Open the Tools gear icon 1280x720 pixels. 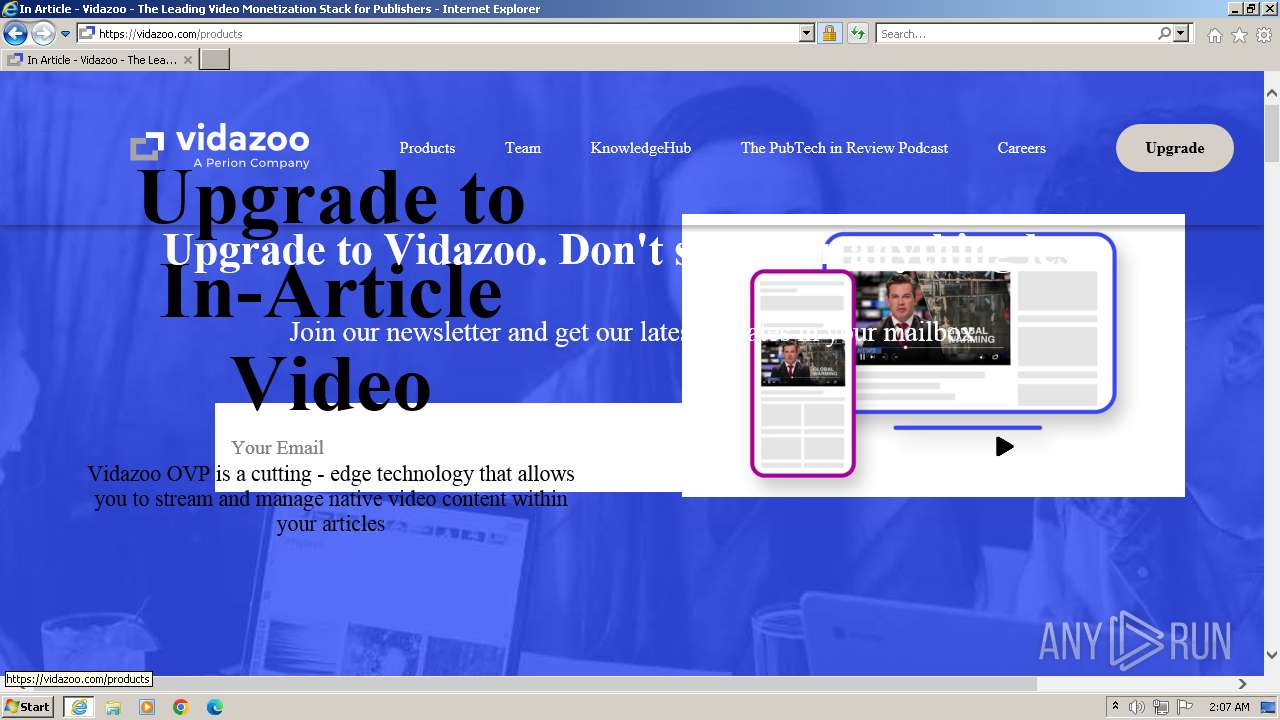1264,35
